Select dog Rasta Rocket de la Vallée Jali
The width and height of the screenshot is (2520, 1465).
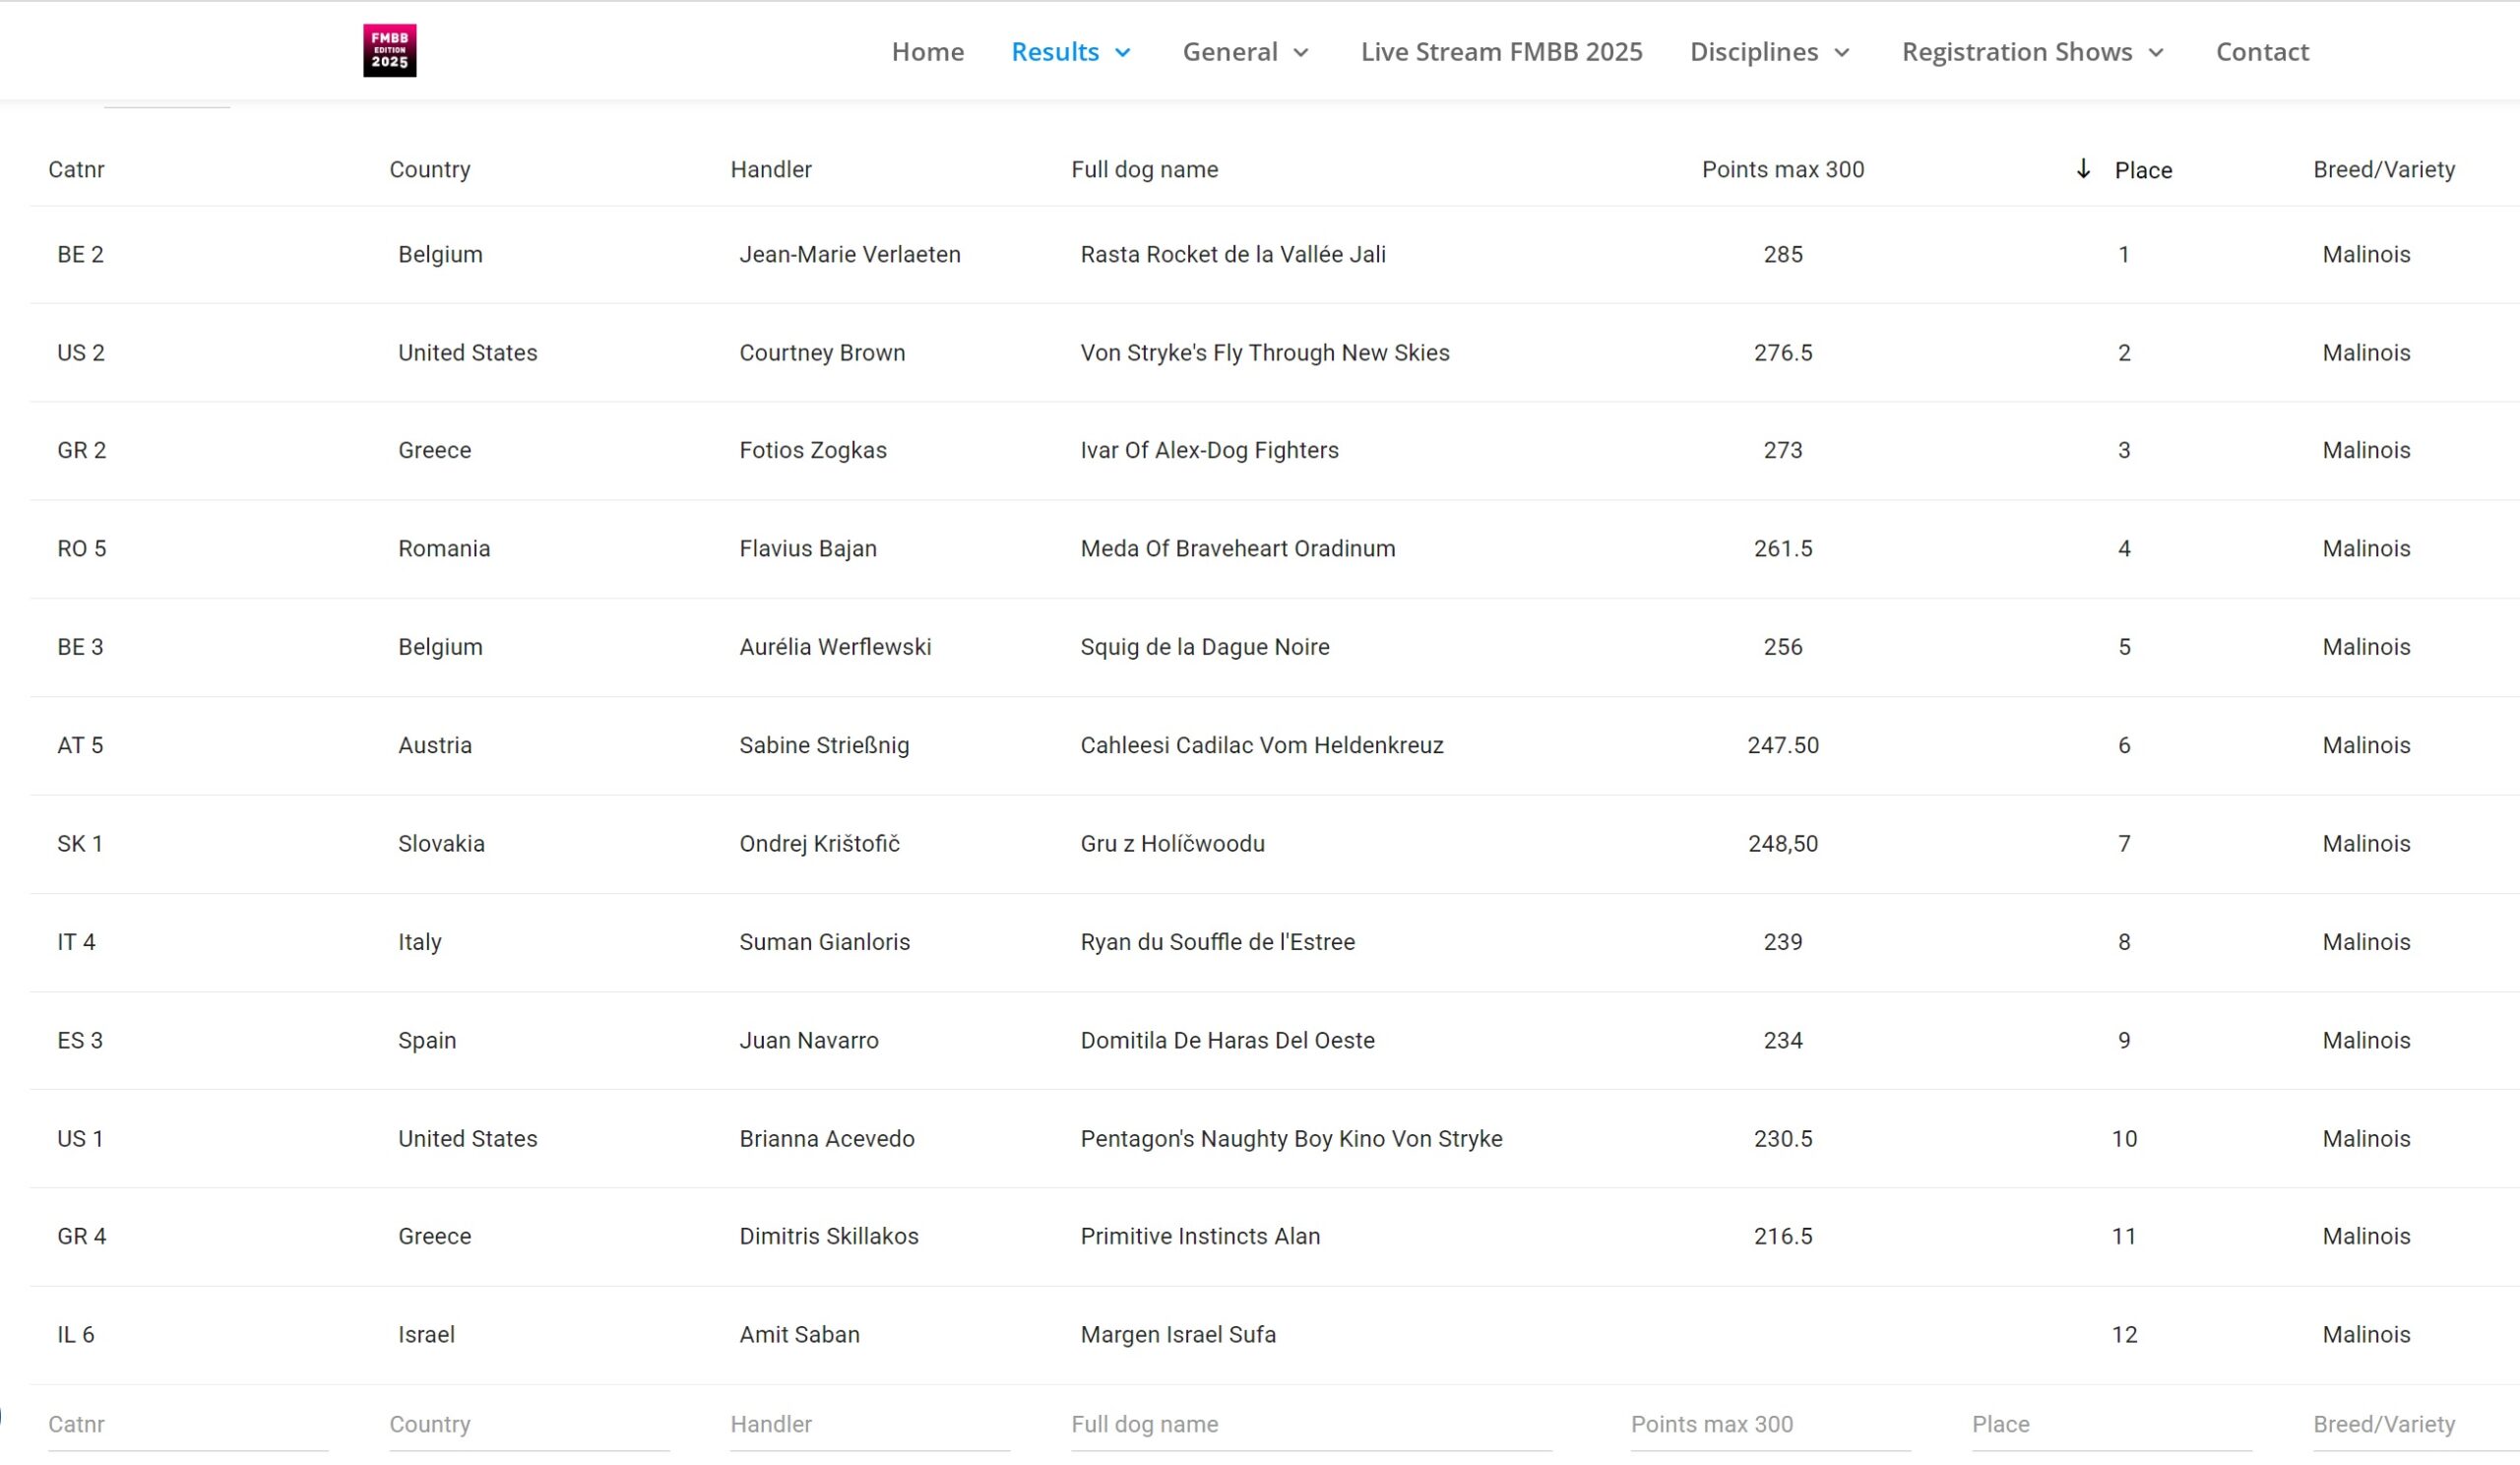coord(1233,254)
